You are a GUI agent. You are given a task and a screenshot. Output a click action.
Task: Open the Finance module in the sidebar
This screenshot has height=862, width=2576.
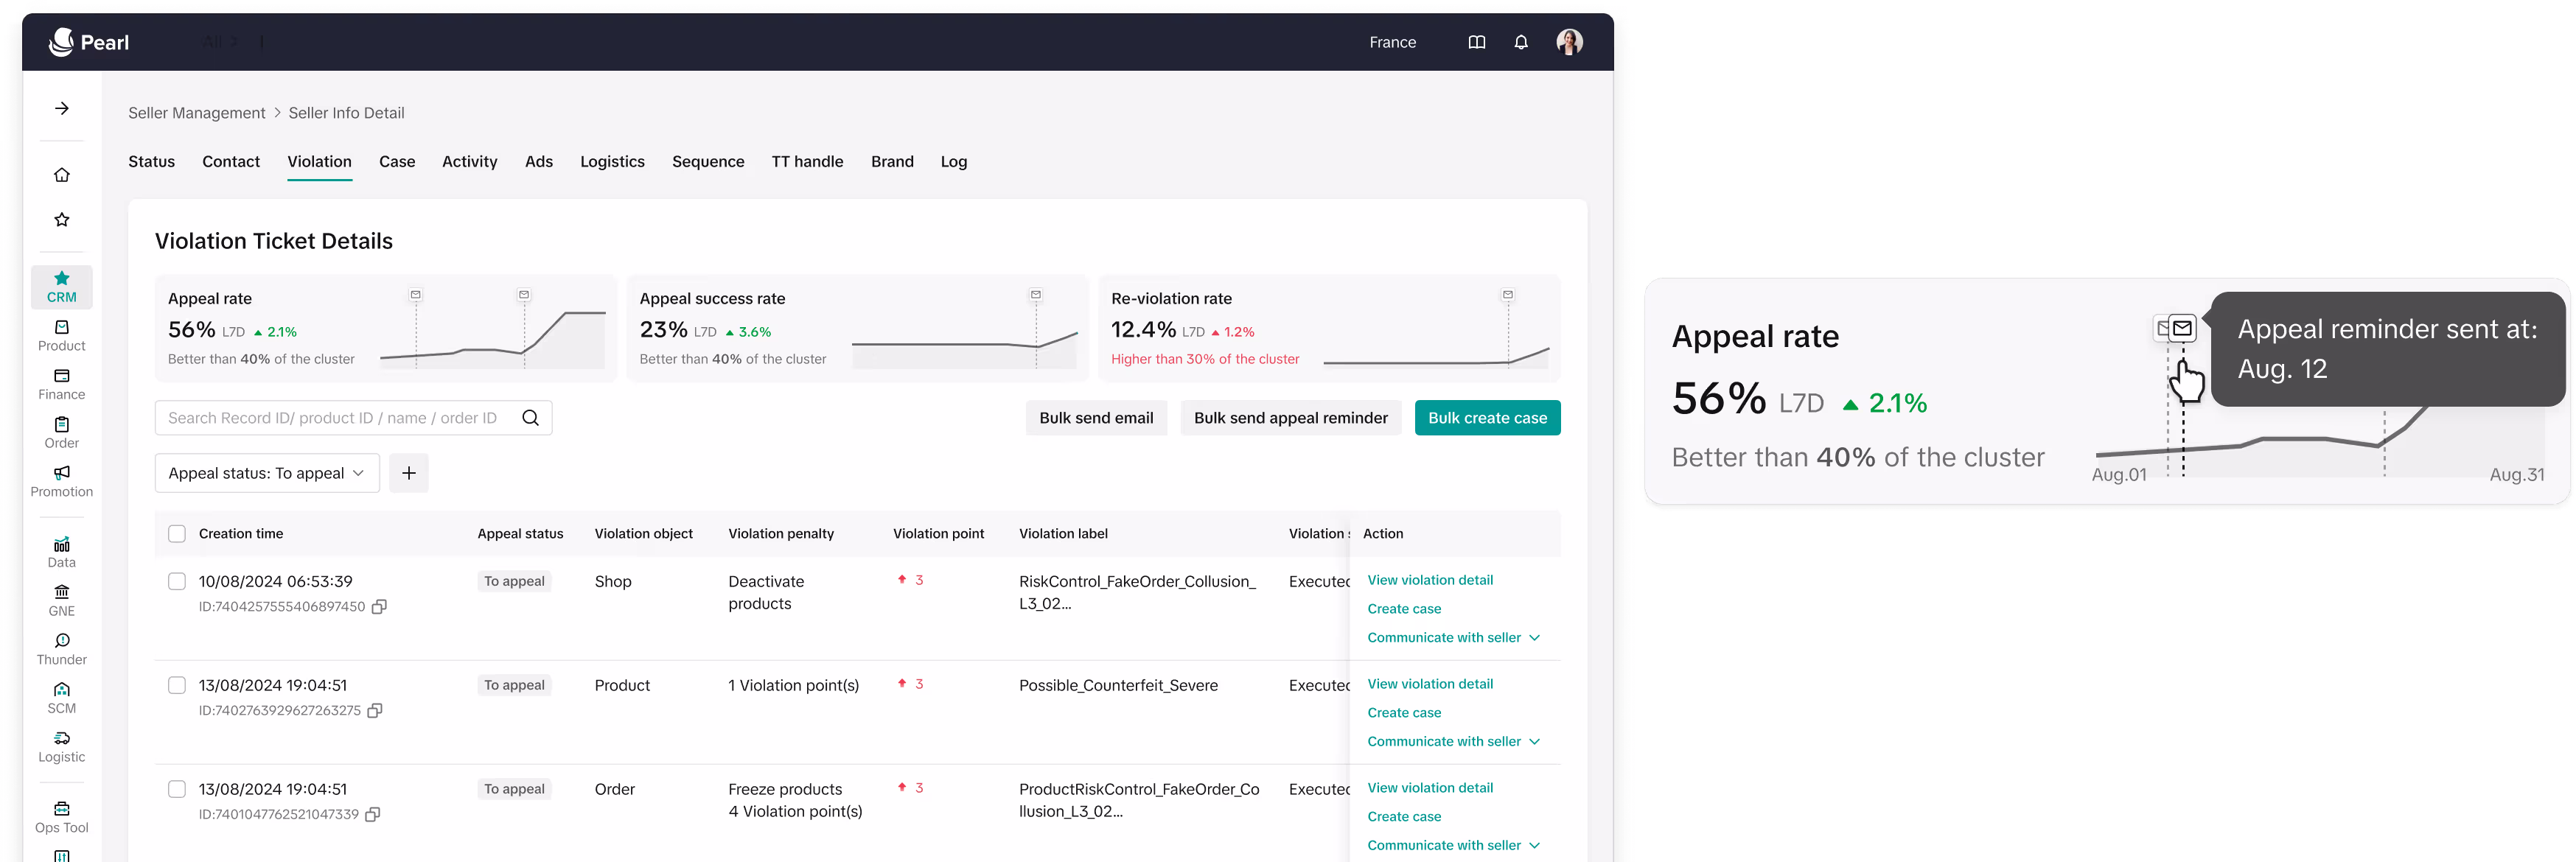click(62, 384)
